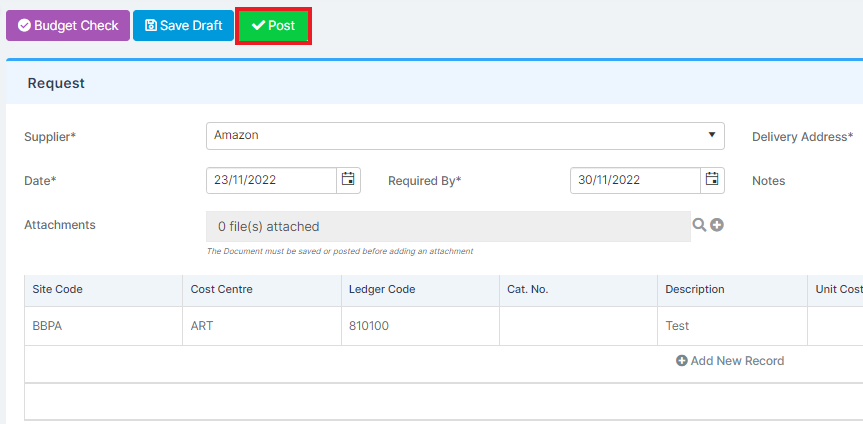
Task: Open the Amazon supplier combo box
Action: (465, 135)
